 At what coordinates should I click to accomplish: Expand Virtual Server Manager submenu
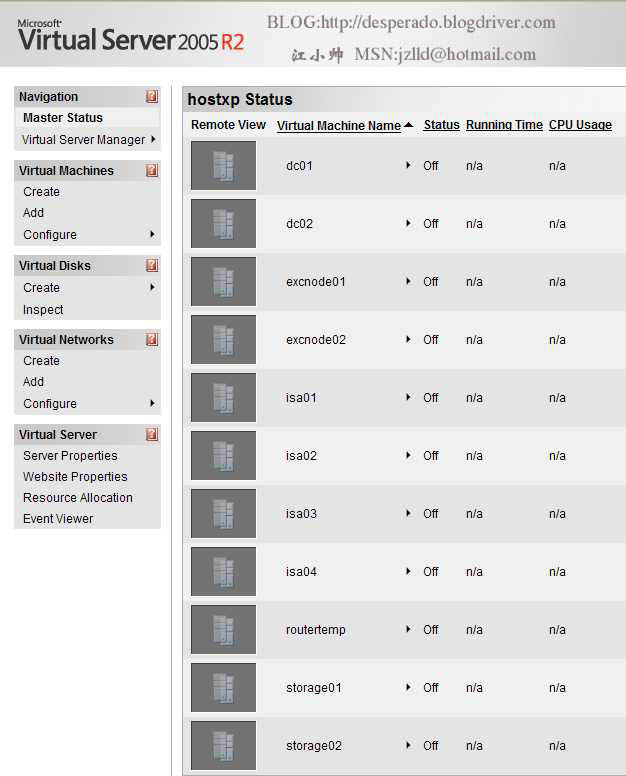[x=153, y=140]
